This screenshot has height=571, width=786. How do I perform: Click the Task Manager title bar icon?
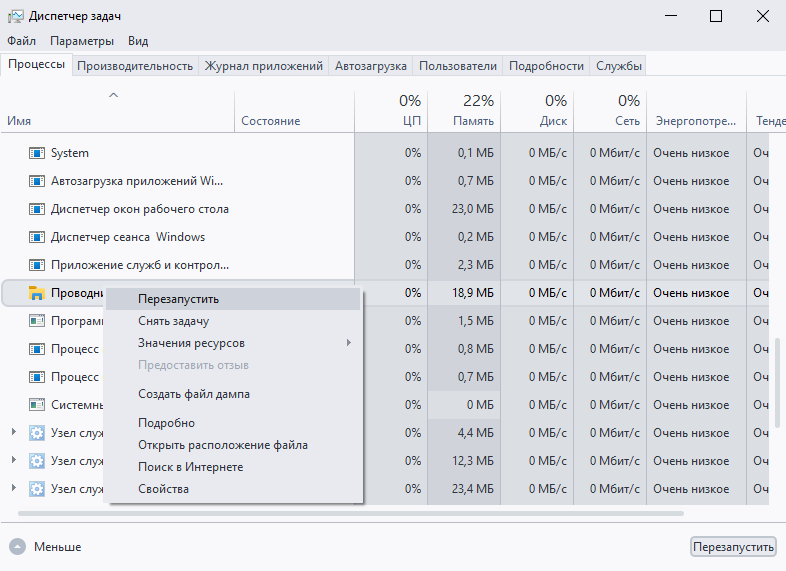point(16,17)
